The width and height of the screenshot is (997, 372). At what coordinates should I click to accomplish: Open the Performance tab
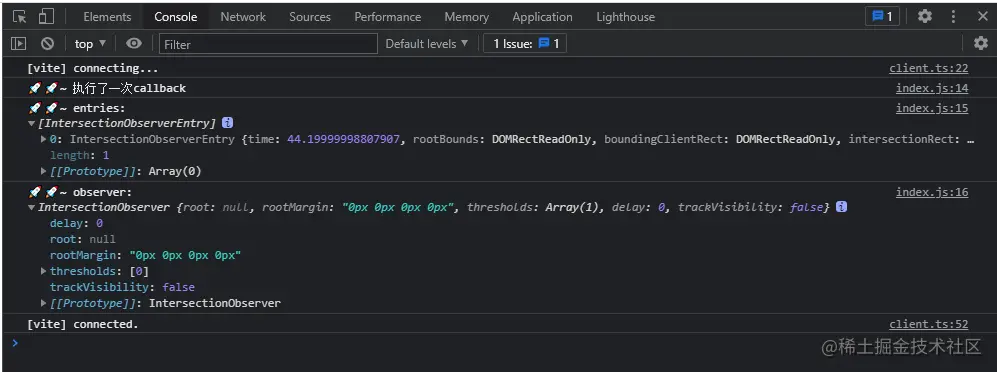387,17
